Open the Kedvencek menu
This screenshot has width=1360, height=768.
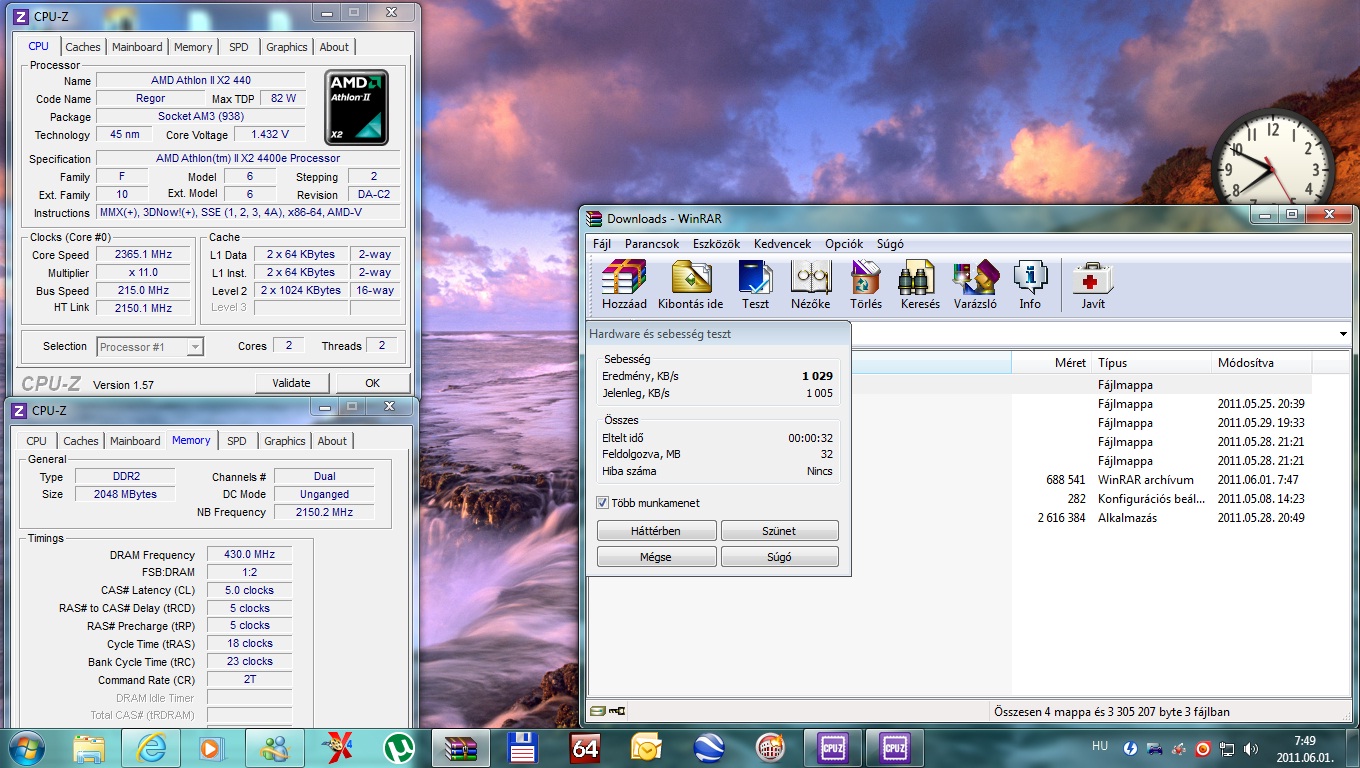click(782, 244)
